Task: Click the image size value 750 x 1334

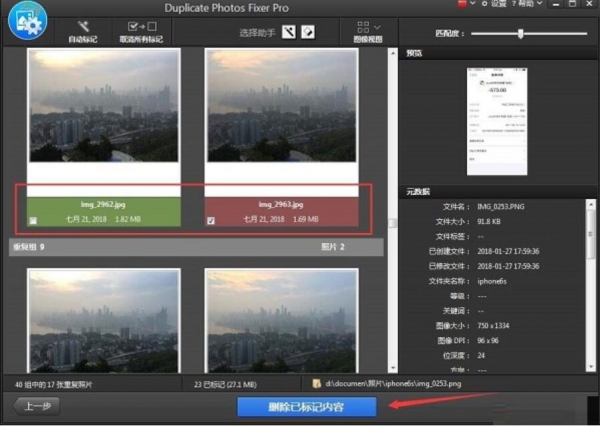Action: 493,326
